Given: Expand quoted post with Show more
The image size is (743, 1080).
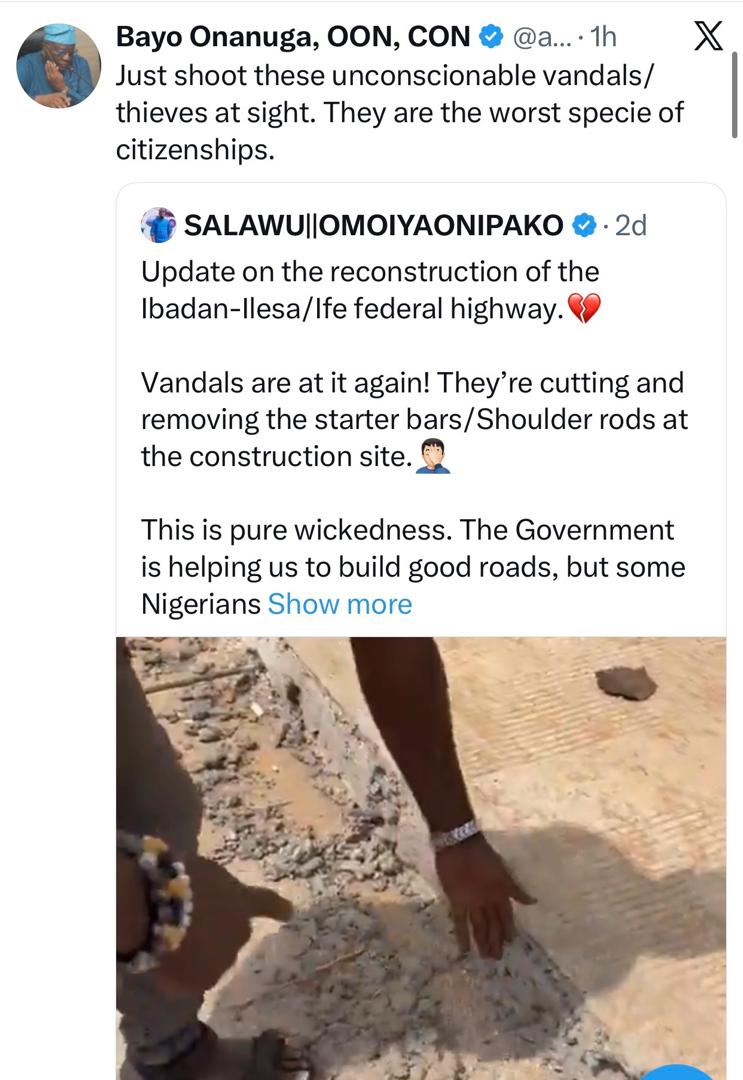Looking at the screenshot, I should tap(340, 604).
